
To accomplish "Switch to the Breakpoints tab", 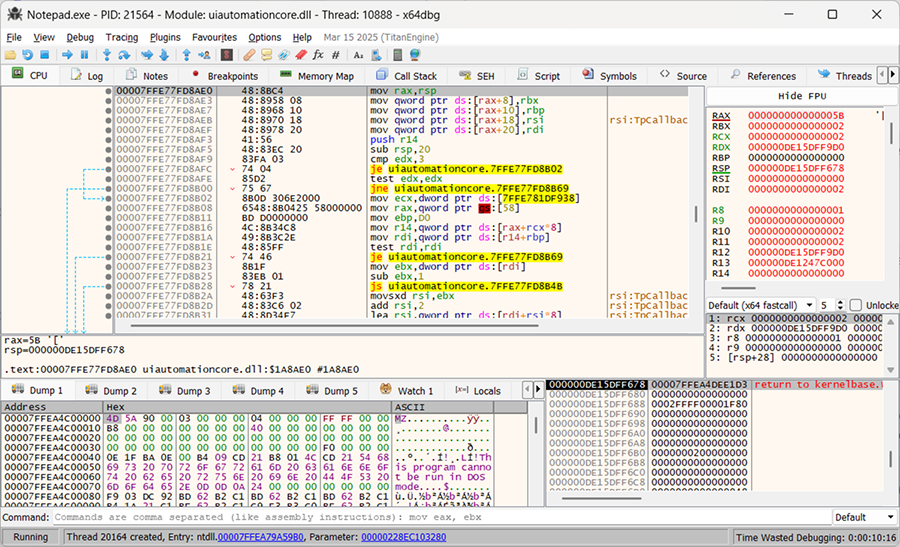I will pos(225,76).
